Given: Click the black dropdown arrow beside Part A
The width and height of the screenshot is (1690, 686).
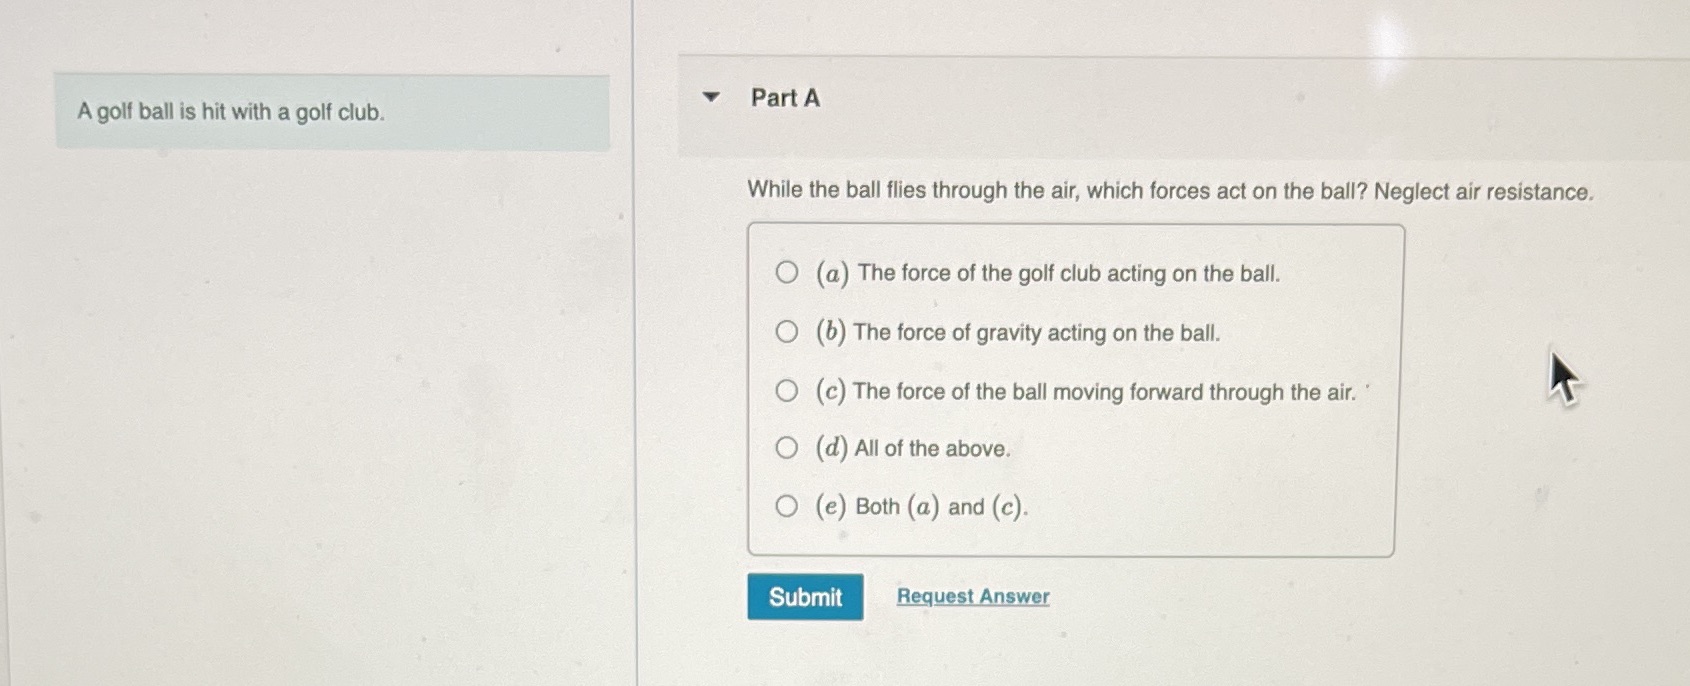Looking at the screenshot, I should click(x=712, y=97).
